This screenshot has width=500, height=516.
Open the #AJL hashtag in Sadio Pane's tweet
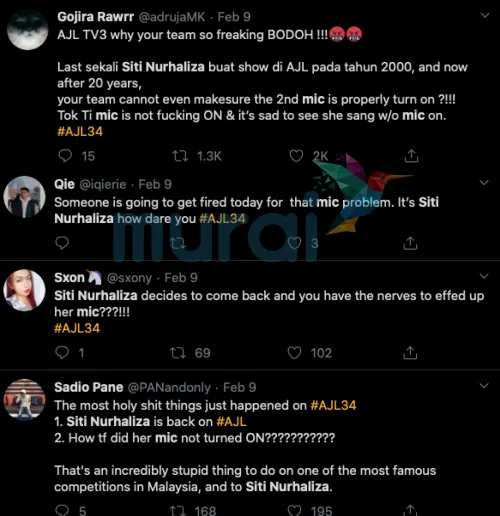[x=231, y=421]
